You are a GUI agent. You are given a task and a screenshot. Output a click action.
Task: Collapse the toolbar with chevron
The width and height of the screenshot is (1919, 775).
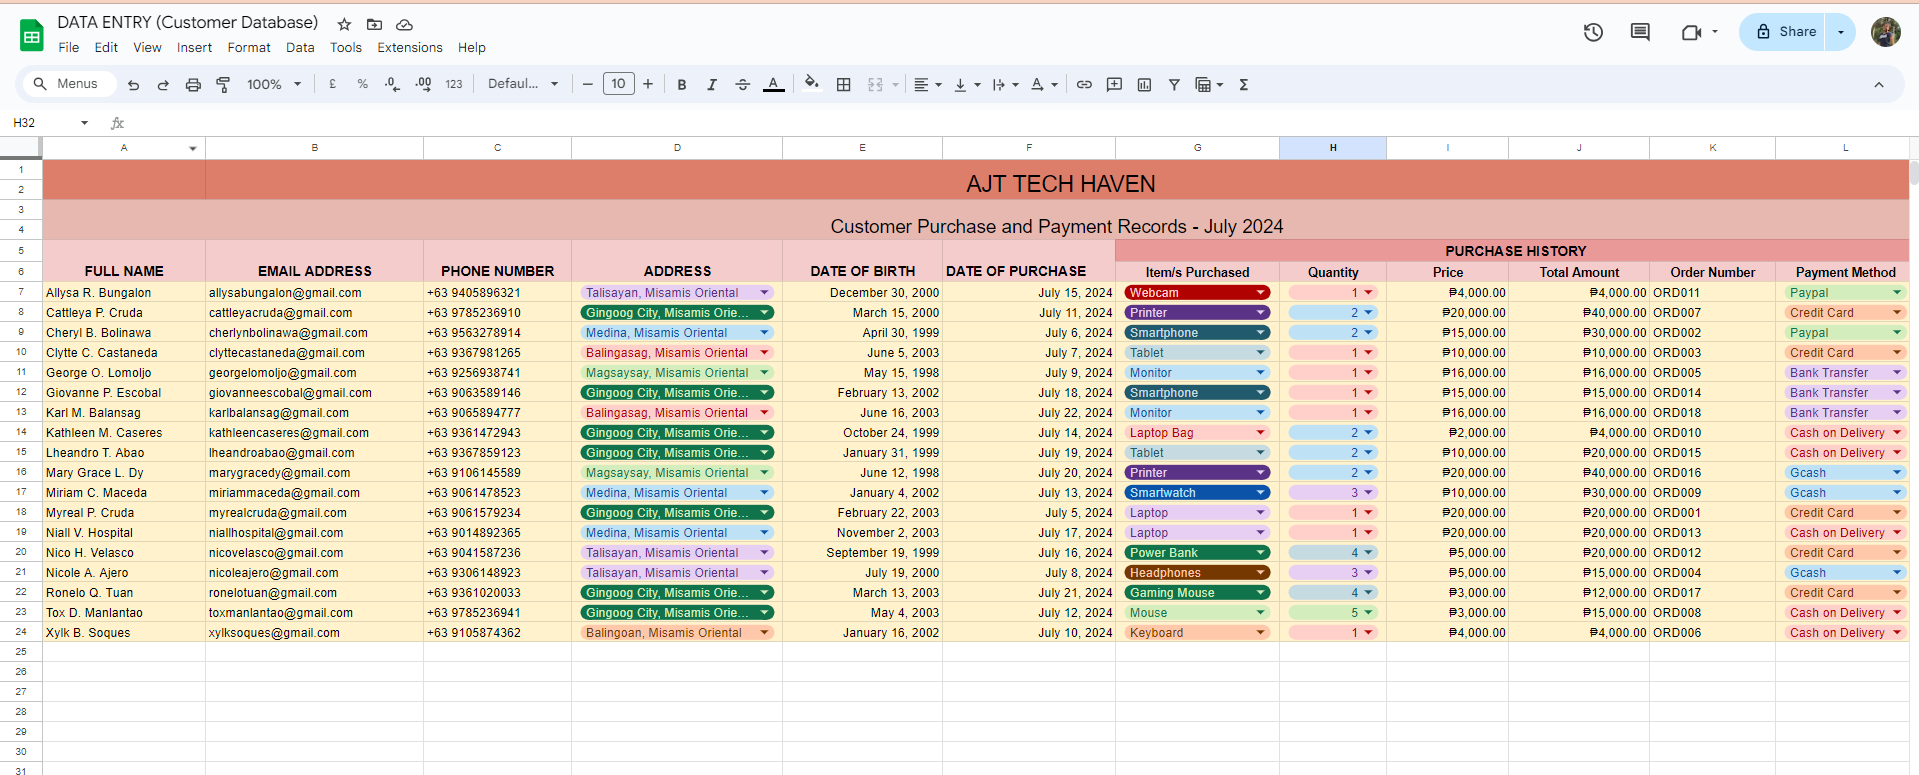(x=1879, y=85)
